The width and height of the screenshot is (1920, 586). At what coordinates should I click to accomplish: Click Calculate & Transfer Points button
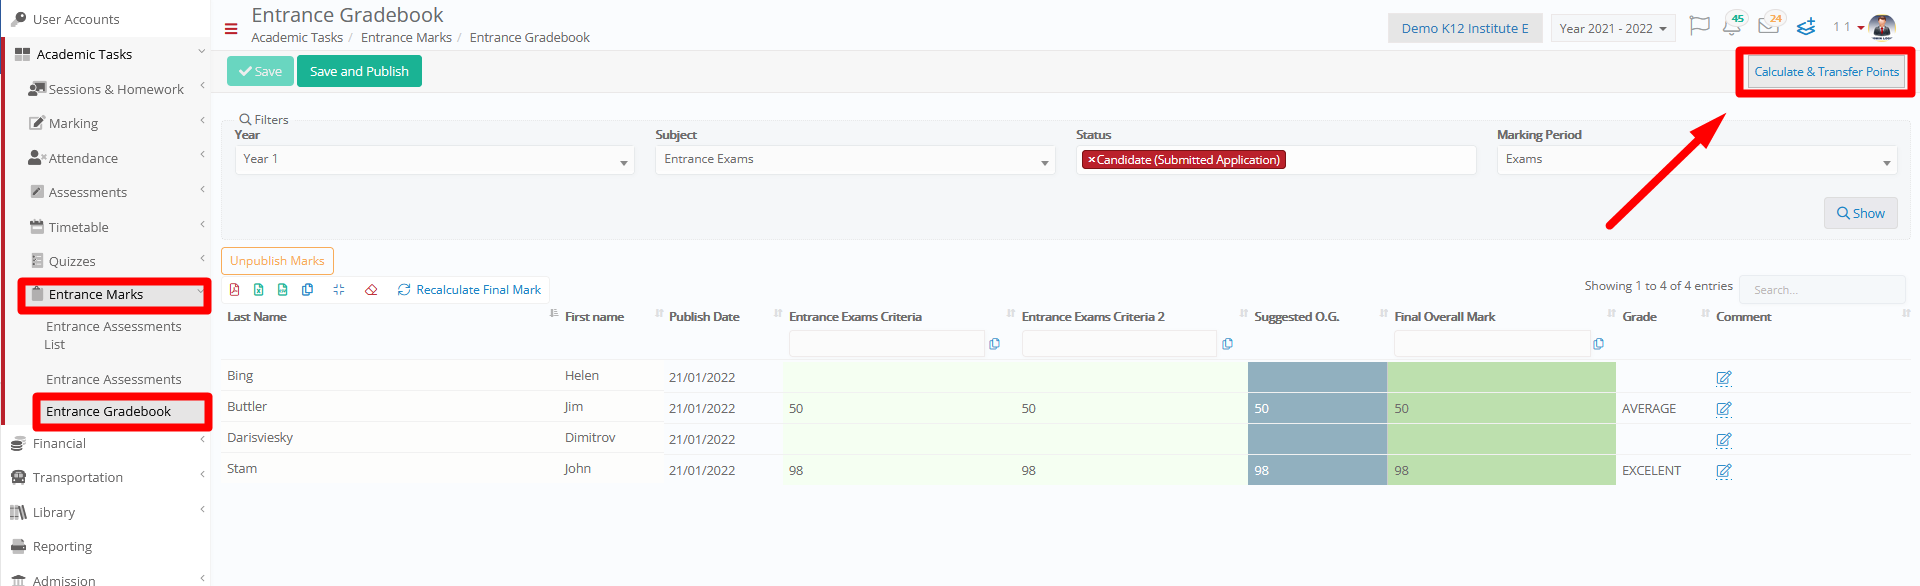click(x=1826, y=72)
